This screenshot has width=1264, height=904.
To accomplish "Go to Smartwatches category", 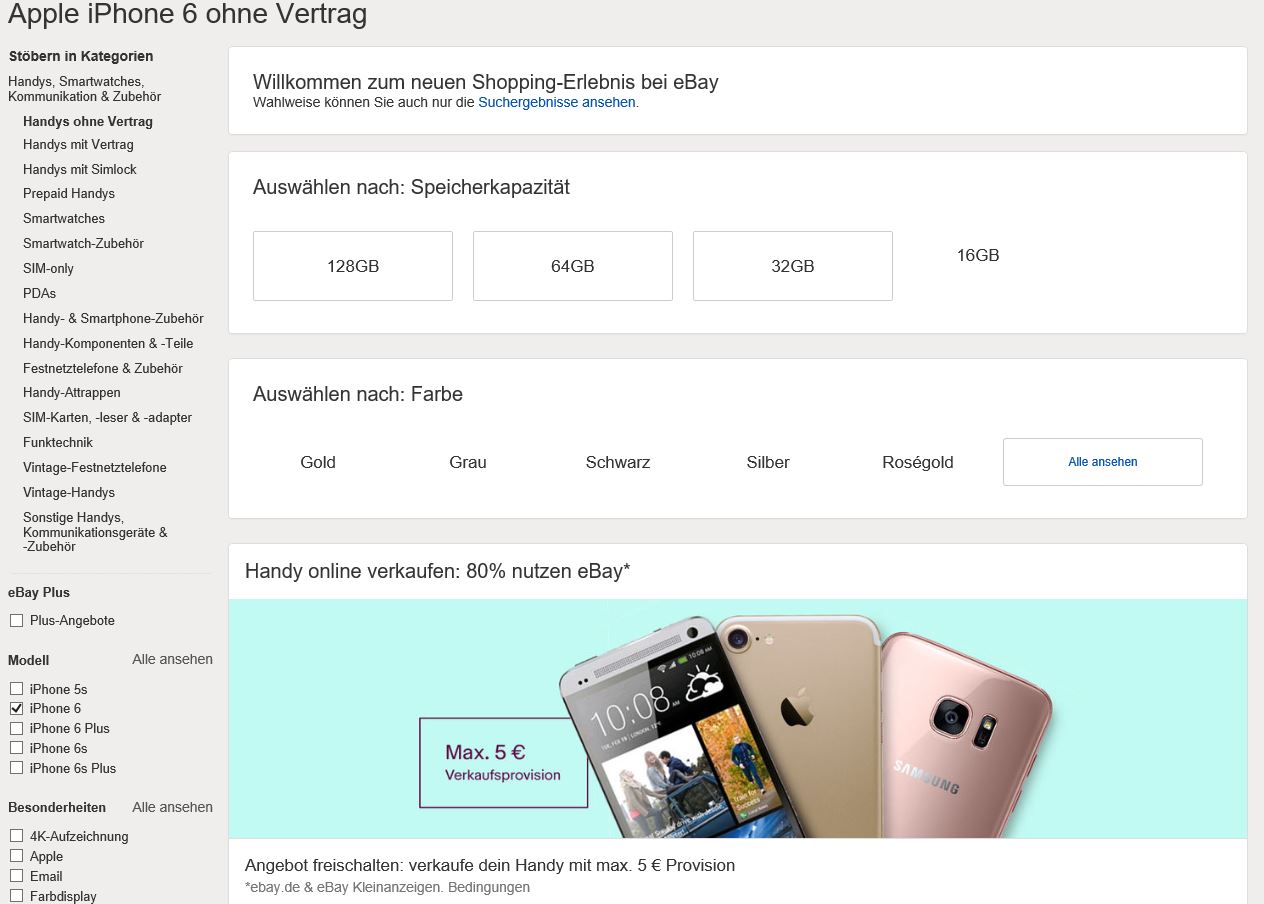I will [64, 218].
